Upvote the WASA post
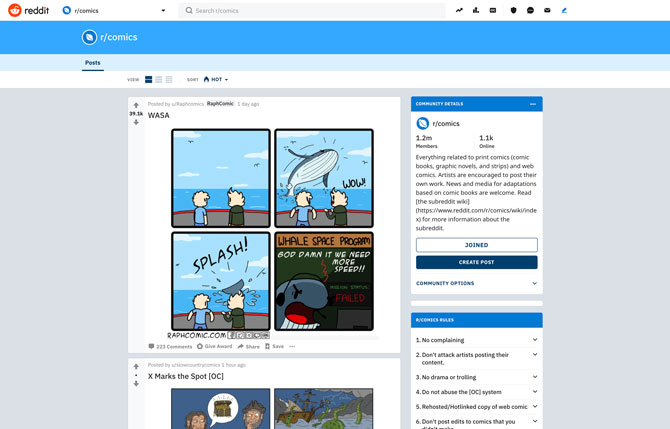Screen dimensions: 670x429 [136, 105]
